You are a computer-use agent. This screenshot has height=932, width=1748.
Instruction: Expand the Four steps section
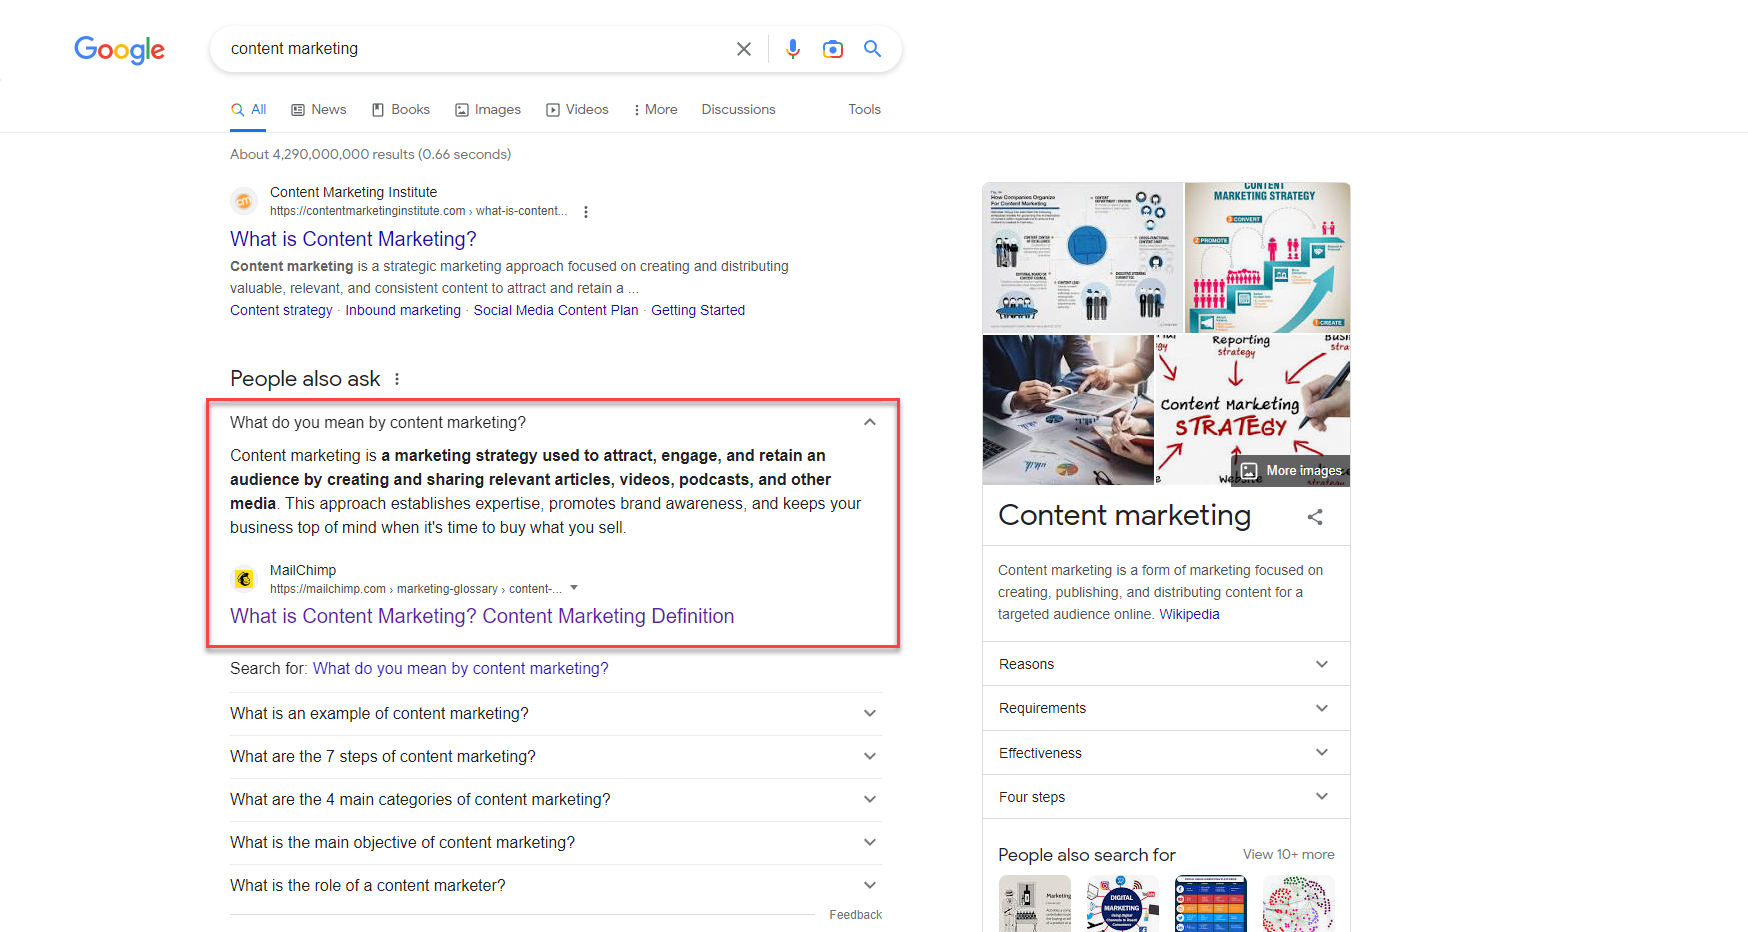pos(1166,797)
